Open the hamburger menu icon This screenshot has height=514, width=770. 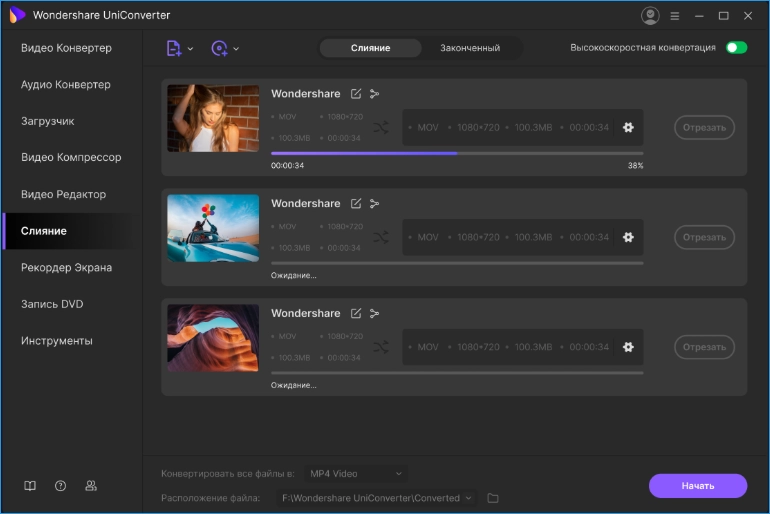[675, 16]
